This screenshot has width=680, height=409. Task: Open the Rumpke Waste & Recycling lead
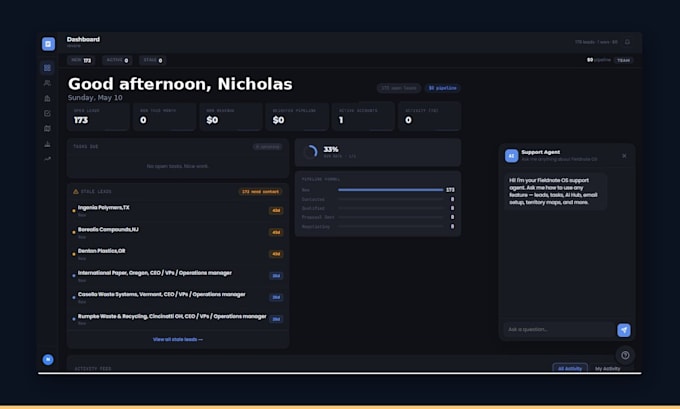178,319
